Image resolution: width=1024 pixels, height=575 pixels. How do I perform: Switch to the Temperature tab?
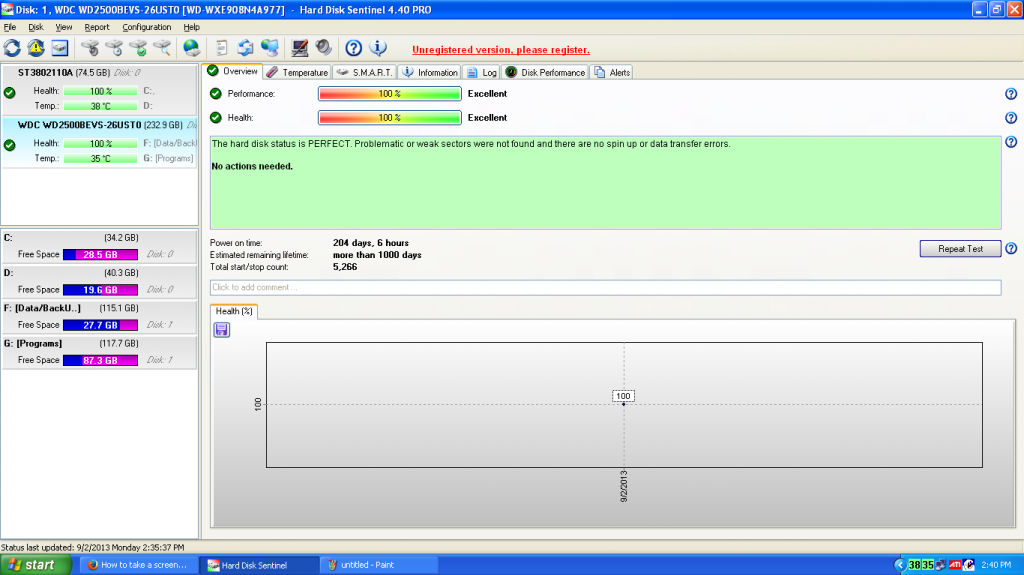pyautogui.click(x=297, y=73)
